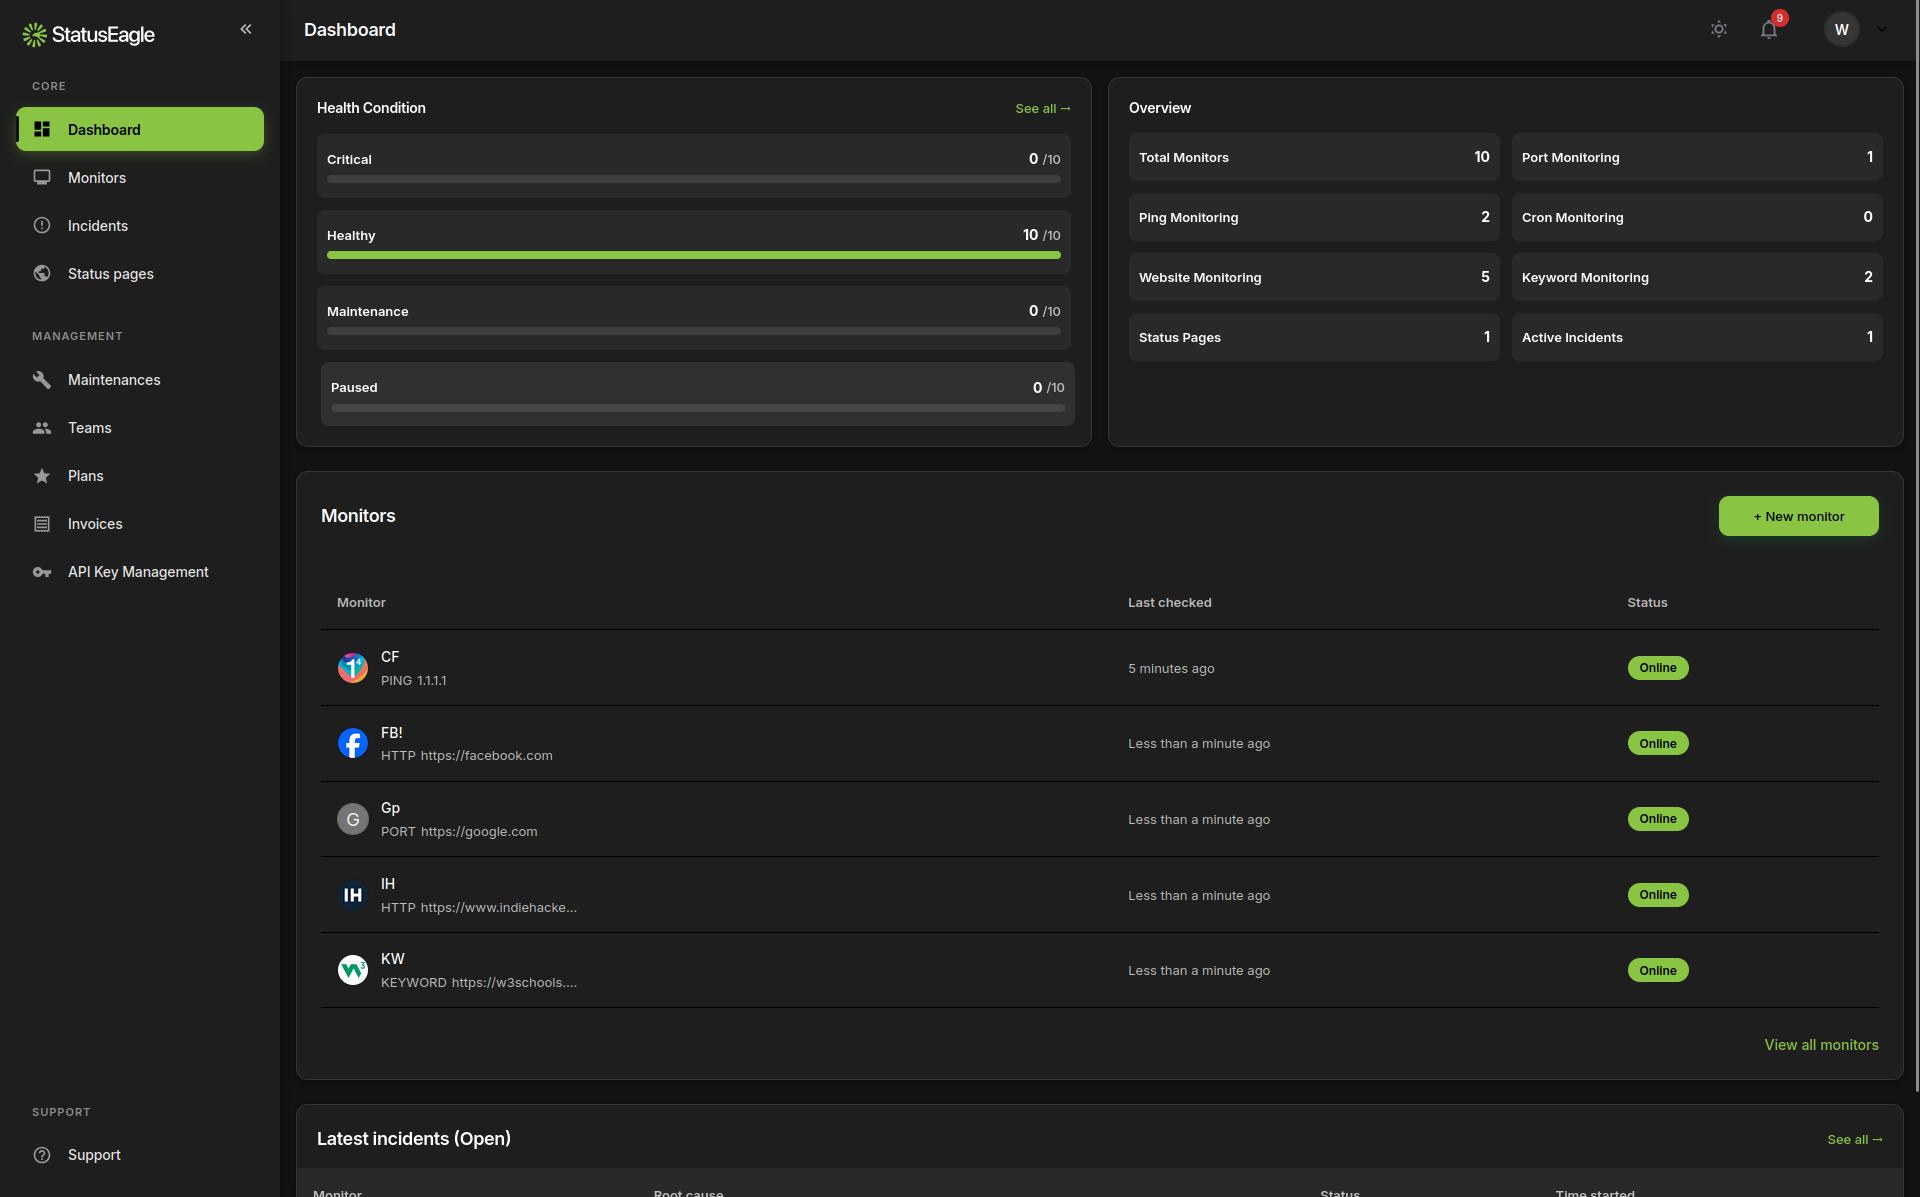Select Dashboard in the sidebar menu
The image size is (1920, 1197).
103,129
